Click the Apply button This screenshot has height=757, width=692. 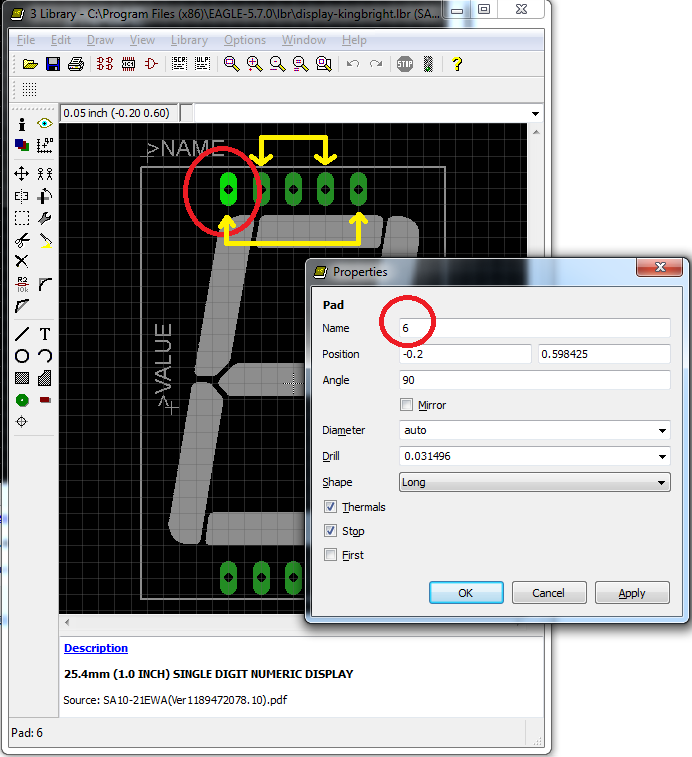[632, 593]
